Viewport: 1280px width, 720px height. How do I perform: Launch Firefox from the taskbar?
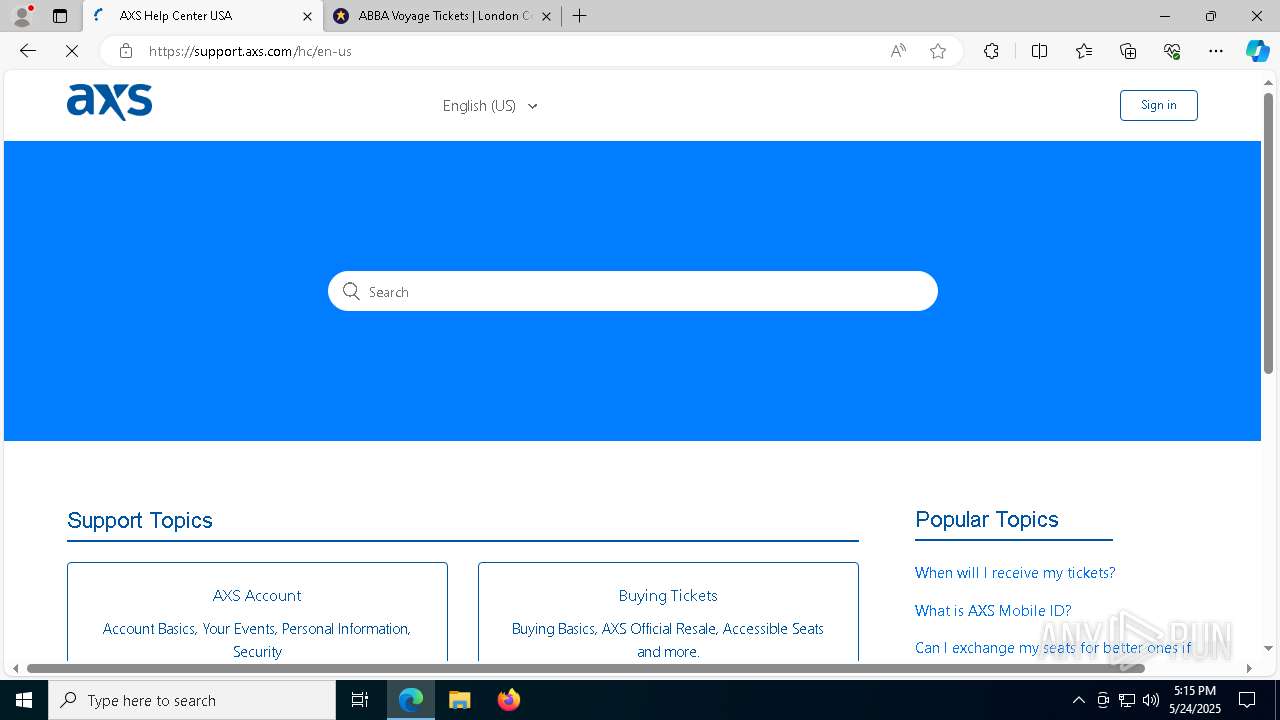[508, 700]
